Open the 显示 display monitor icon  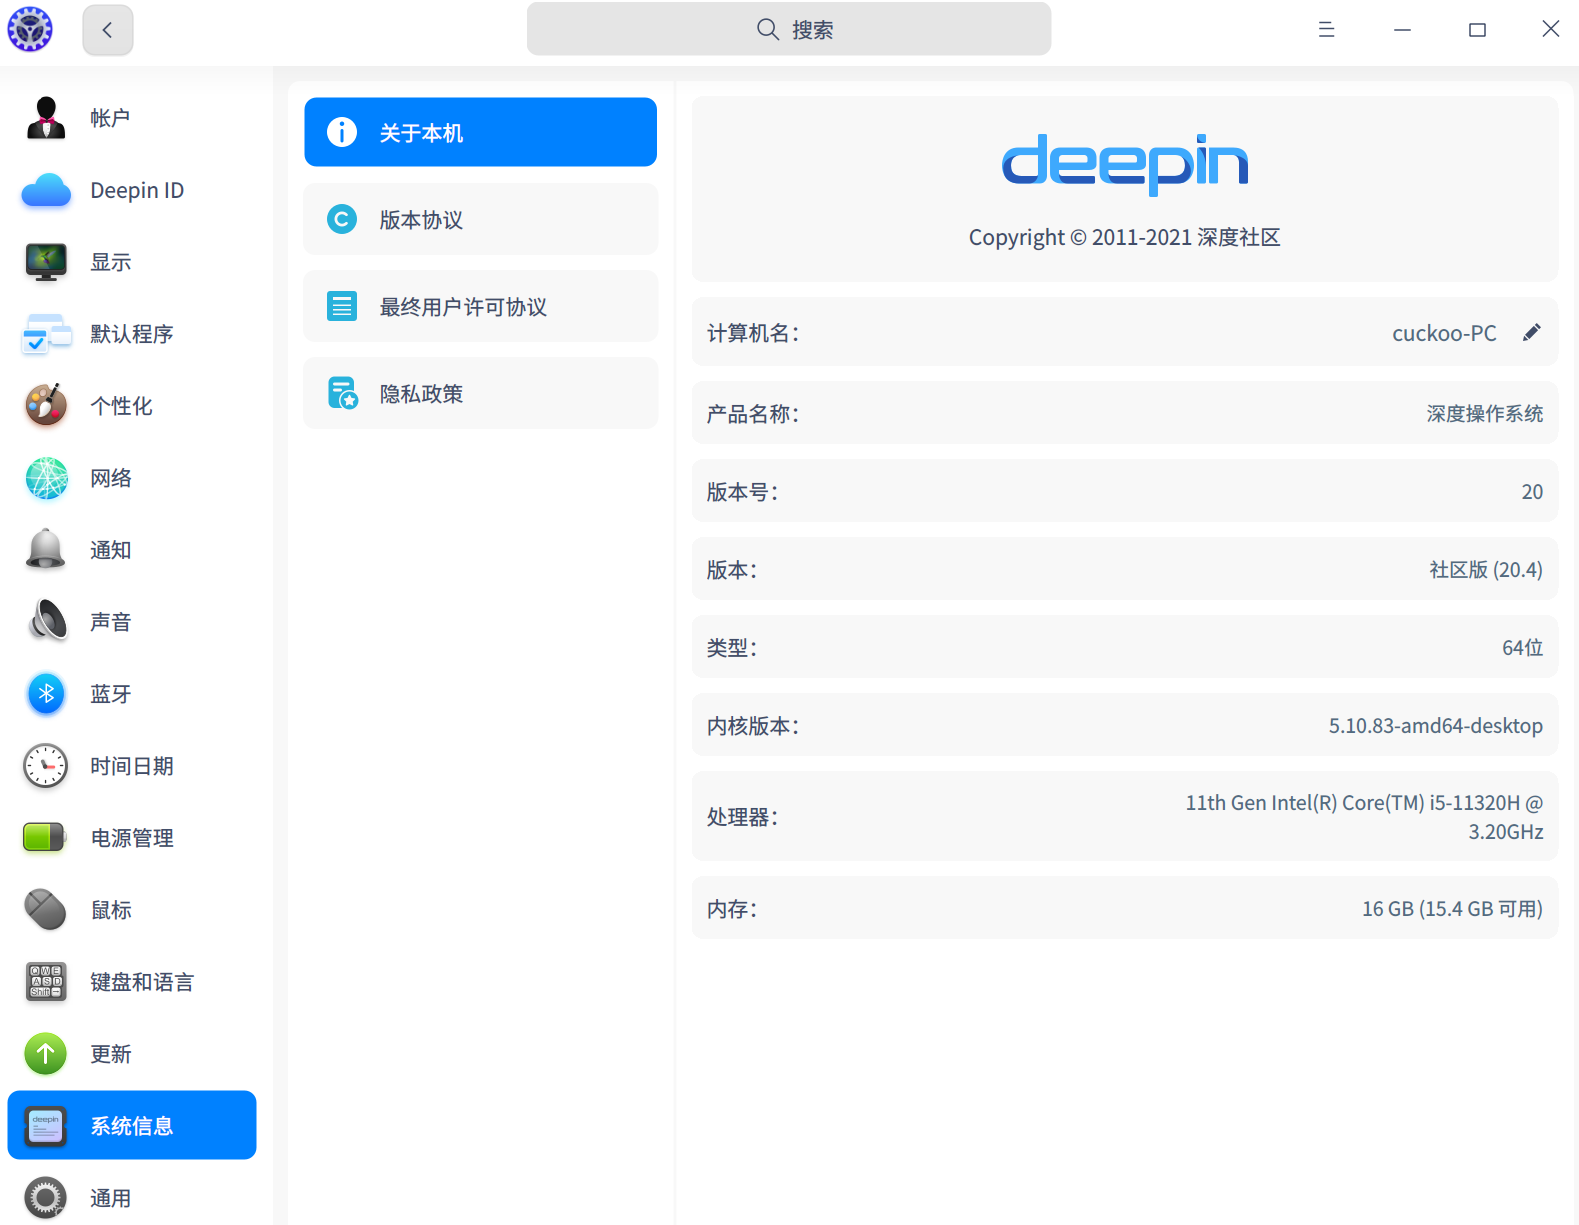point(46,262)
